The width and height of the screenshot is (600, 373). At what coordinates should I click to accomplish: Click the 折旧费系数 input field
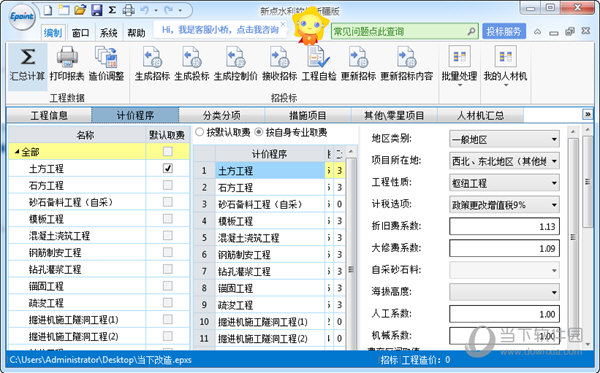click(x=504, y=226)
